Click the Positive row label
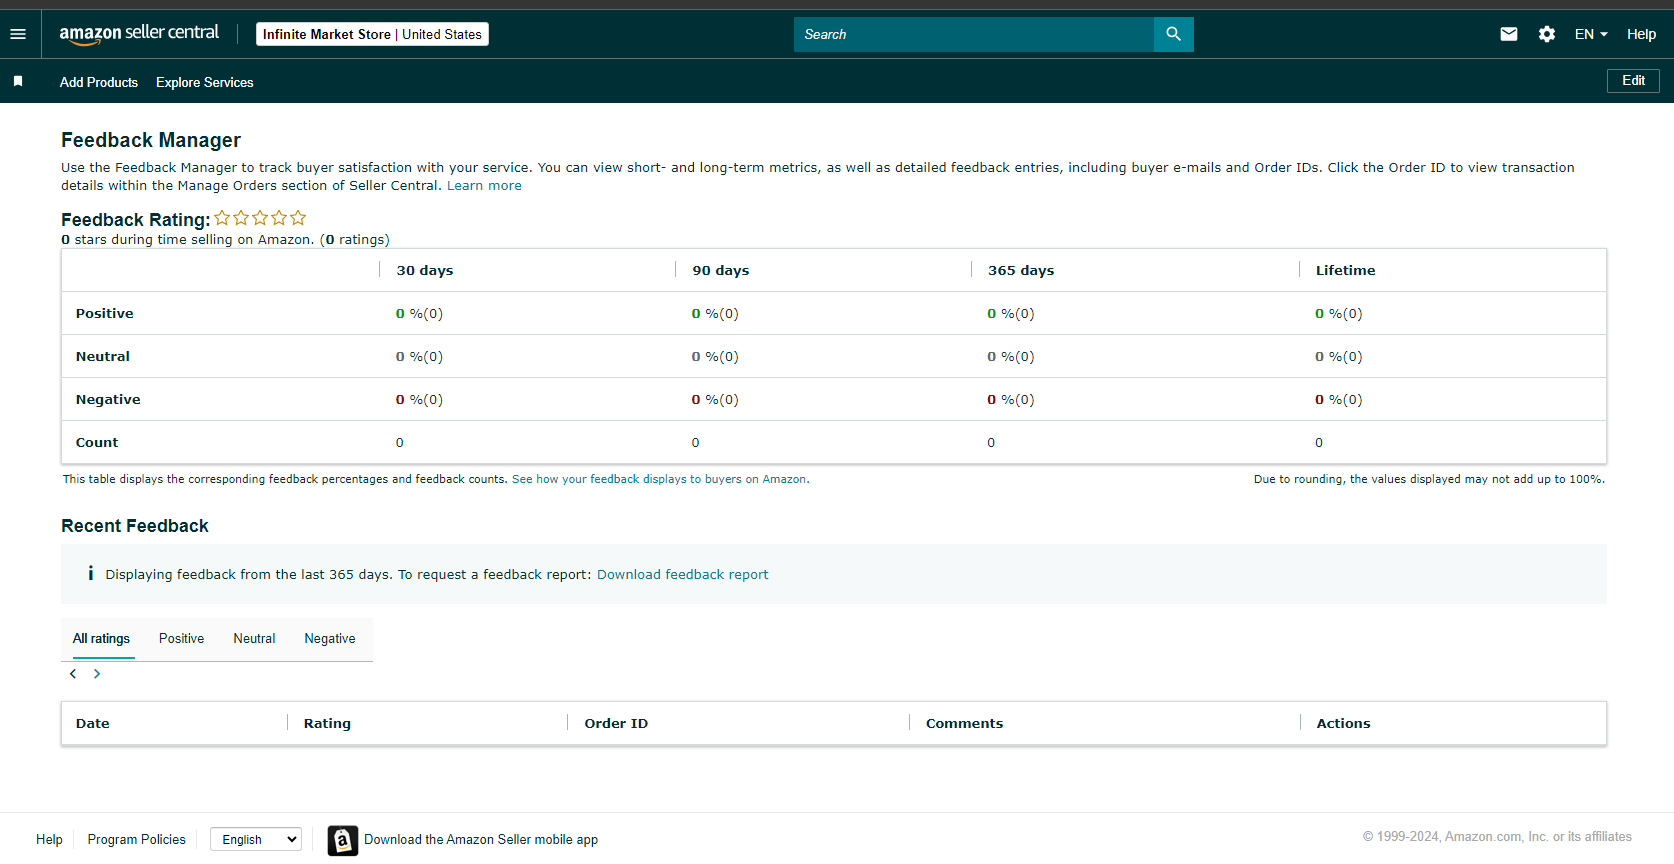The image size is (1674, 864). [x=105, y=313]
